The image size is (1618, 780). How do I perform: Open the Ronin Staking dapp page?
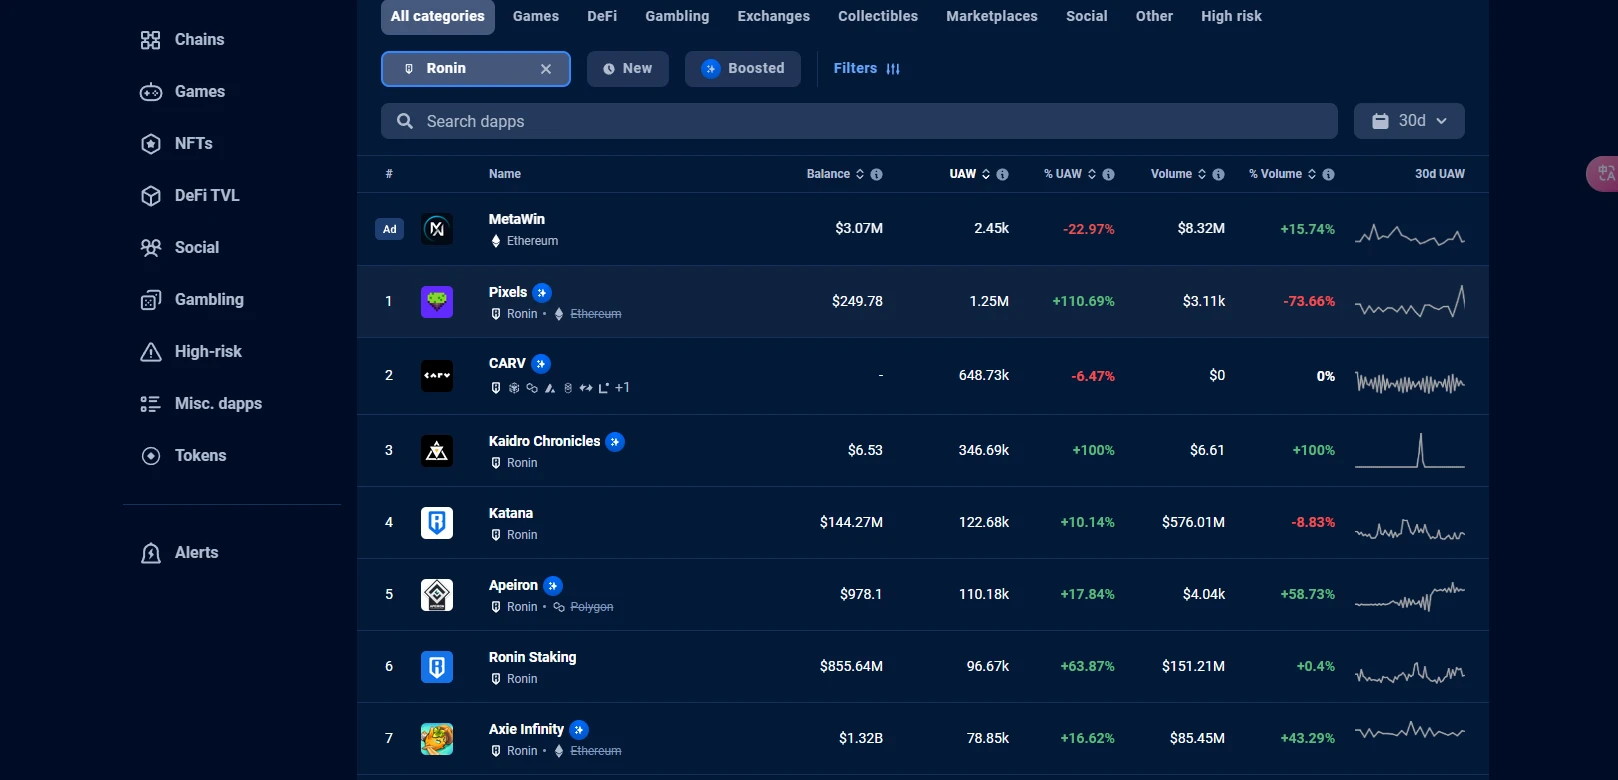532,658
